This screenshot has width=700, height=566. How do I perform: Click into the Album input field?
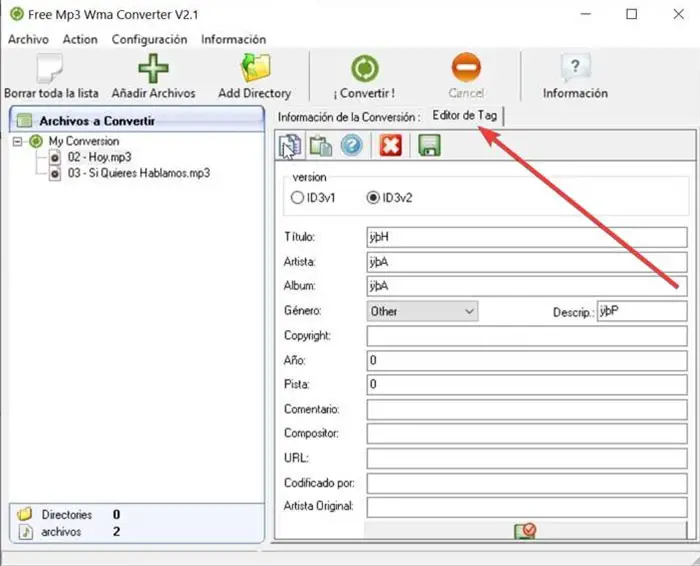pos(527,286)
